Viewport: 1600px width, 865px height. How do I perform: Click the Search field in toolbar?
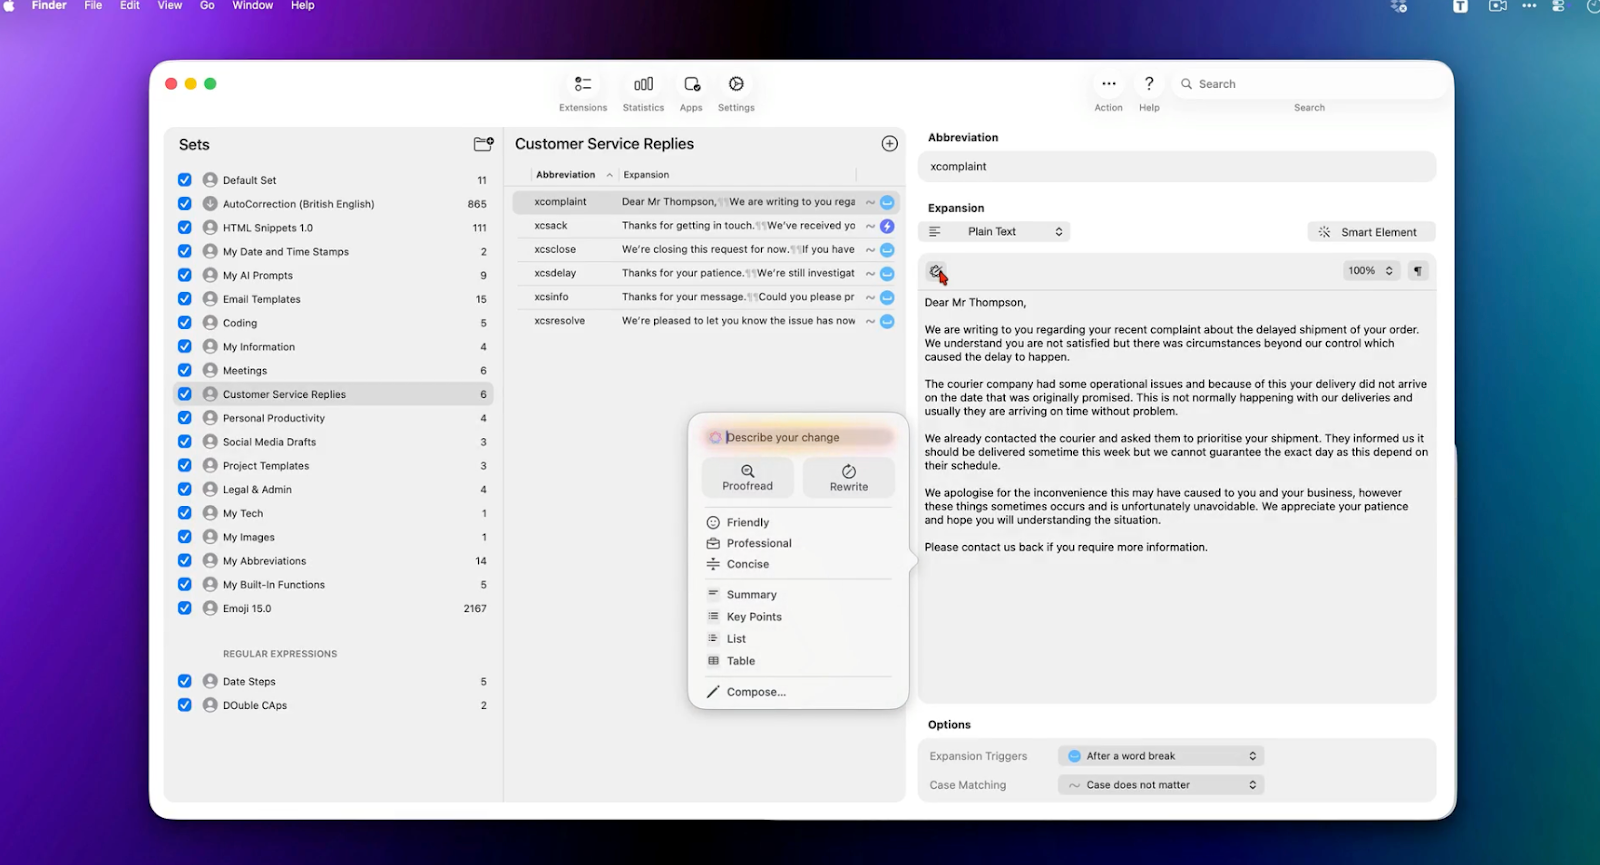(x=1308, y=84)
